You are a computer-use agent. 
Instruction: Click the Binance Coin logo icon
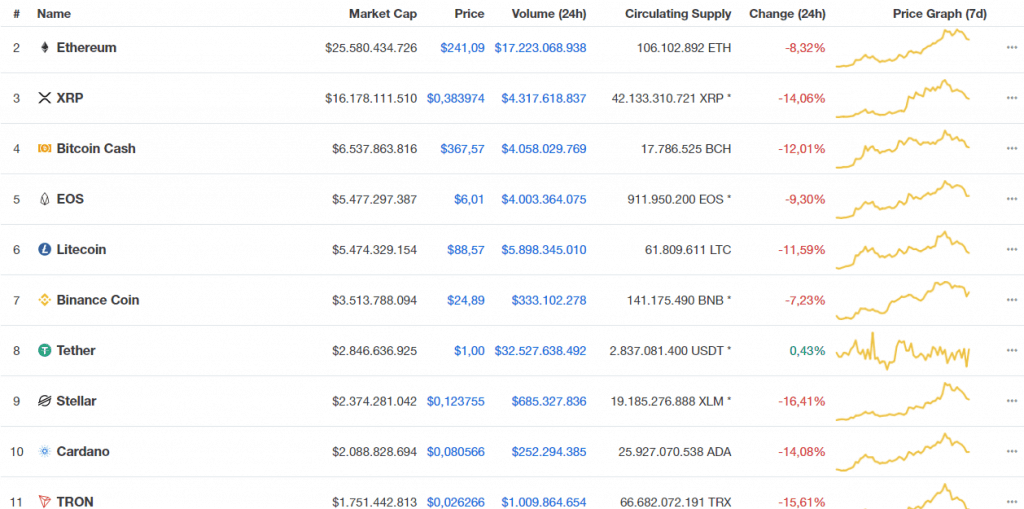pyautogui.click(x=44, y=300)
